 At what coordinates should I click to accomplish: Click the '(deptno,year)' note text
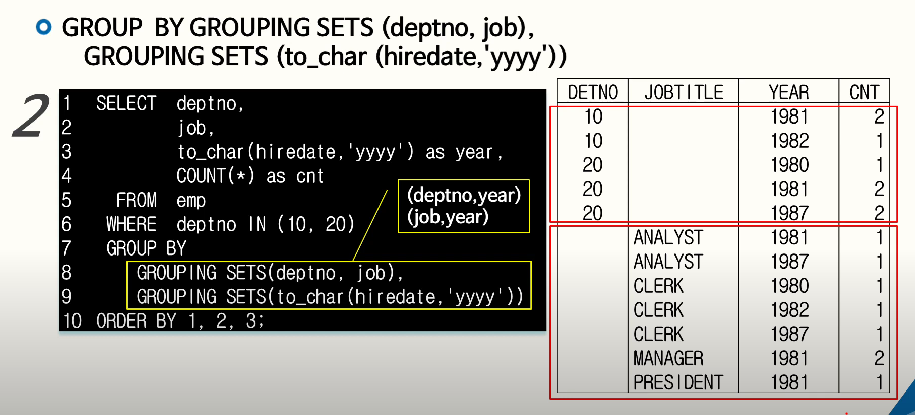coord(464,197)
